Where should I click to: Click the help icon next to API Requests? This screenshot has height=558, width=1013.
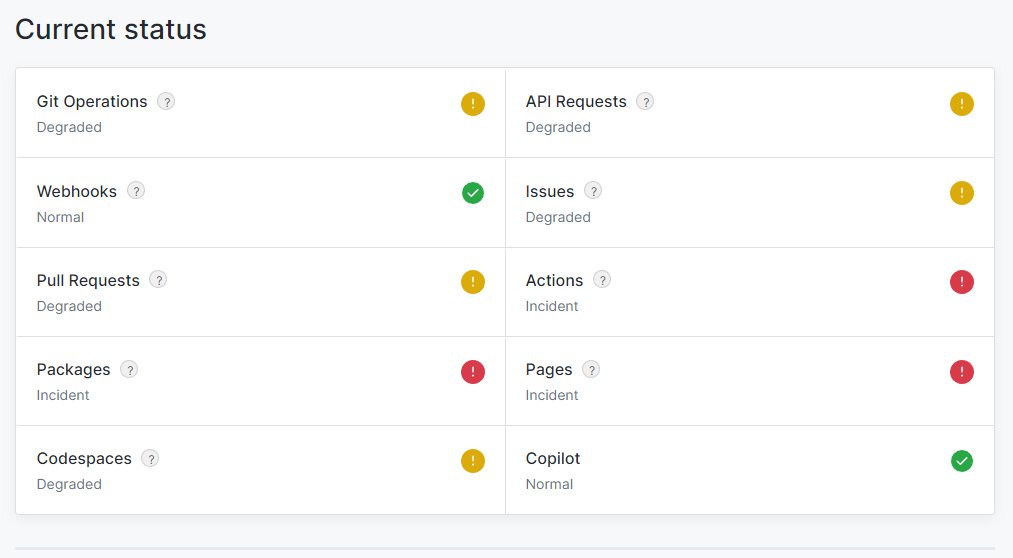point(645,101)
